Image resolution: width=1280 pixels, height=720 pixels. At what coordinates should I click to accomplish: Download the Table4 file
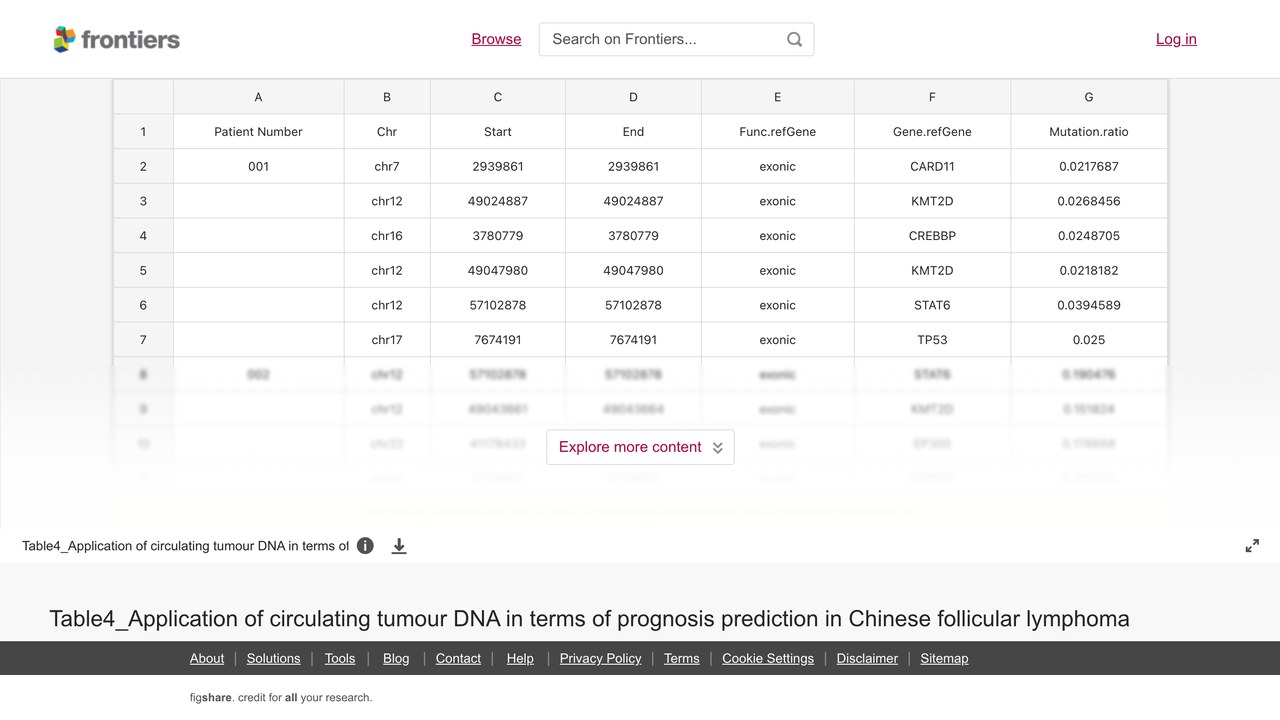point(399,546)
